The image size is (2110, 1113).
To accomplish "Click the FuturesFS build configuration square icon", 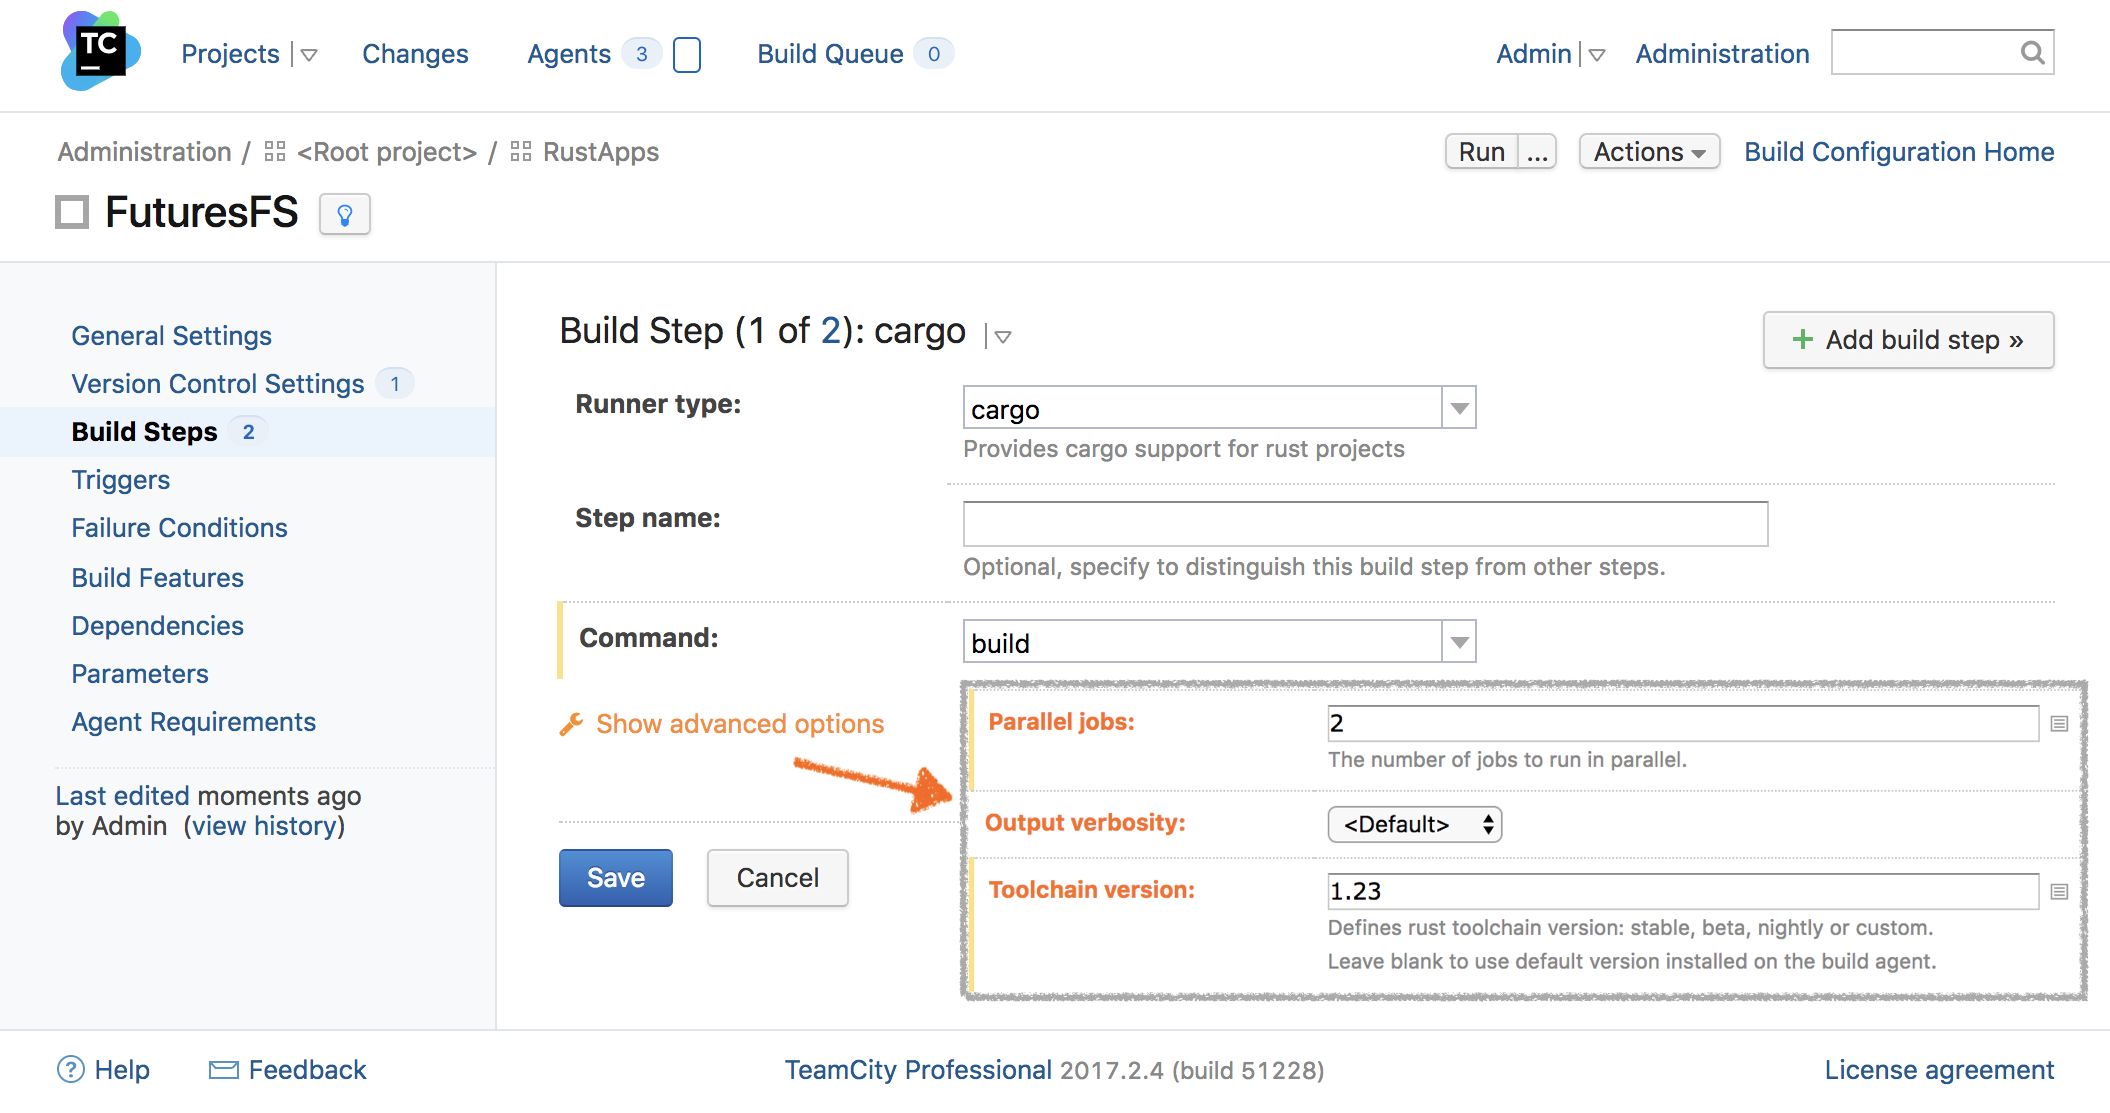I will [72, 212].
